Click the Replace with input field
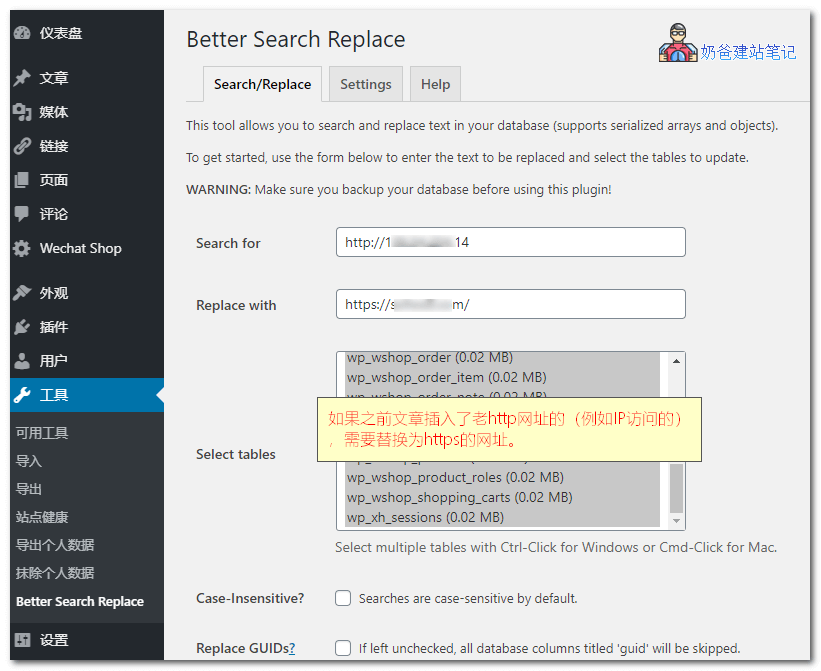 click(x=511, y=304)
